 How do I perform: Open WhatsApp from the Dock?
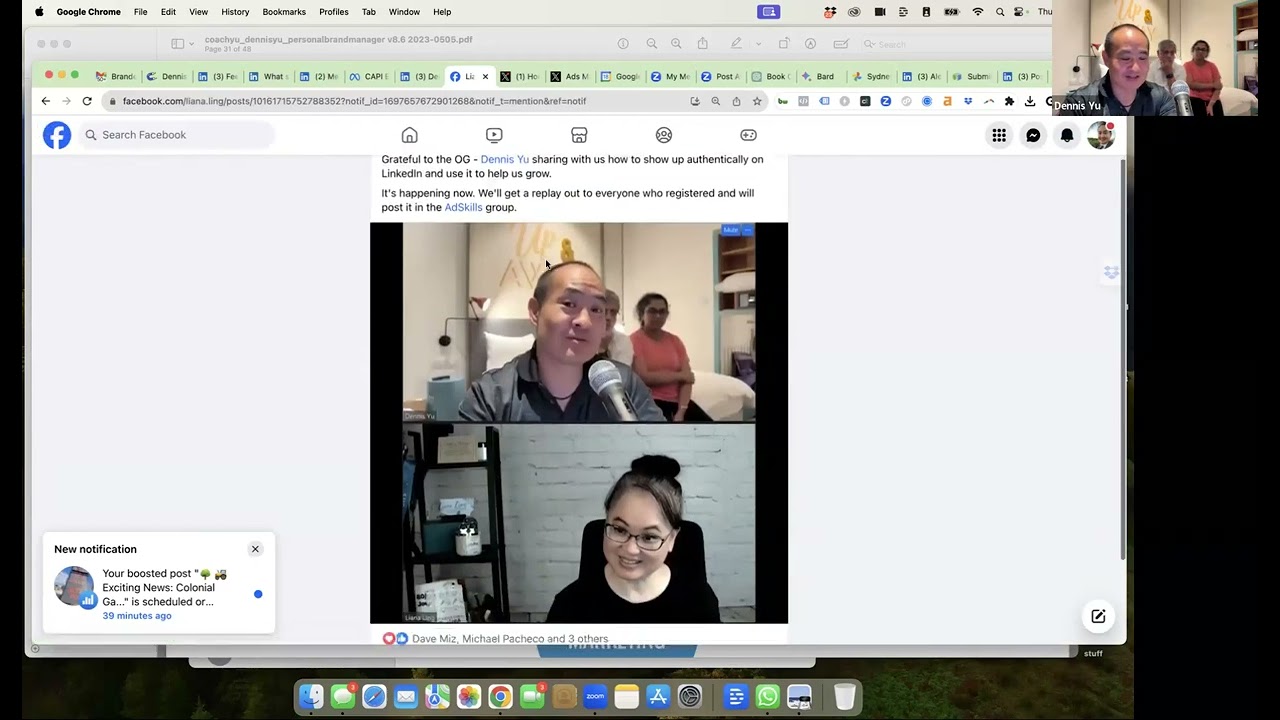click(x=767, y=696)
